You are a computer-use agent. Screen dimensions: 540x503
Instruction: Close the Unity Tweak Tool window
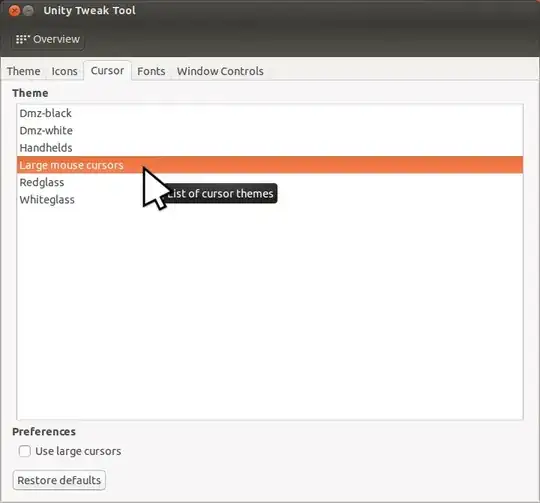pyautogui.click(x=14, y=11)
